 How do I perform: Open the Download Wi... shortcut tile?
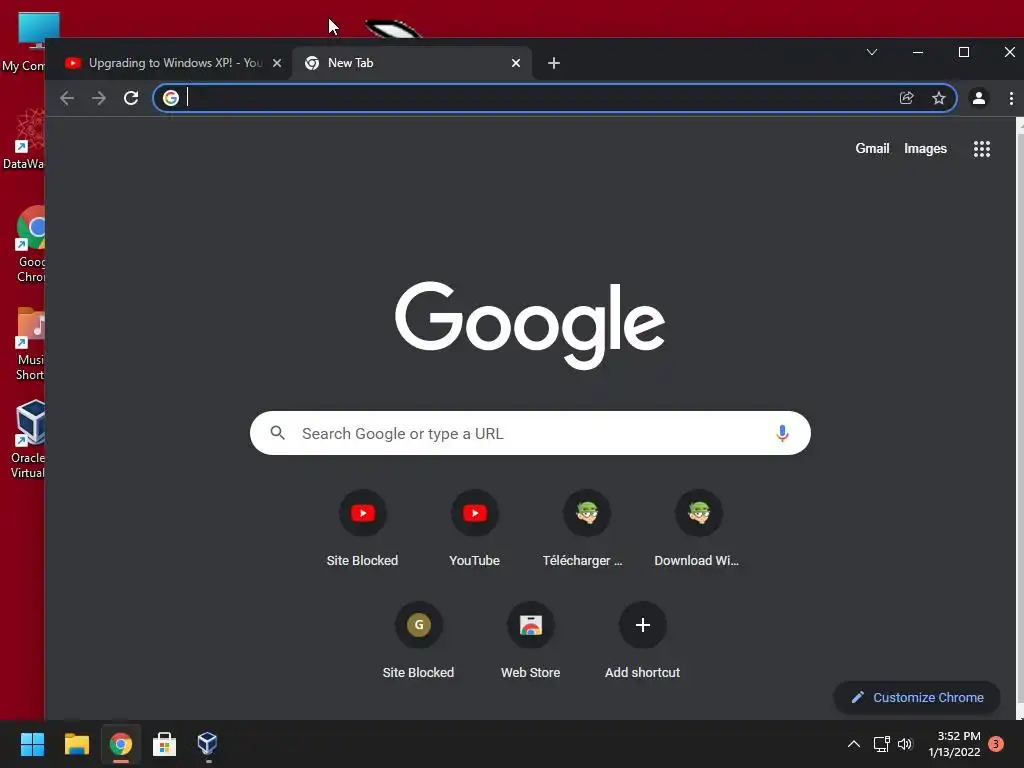(698, 529)
